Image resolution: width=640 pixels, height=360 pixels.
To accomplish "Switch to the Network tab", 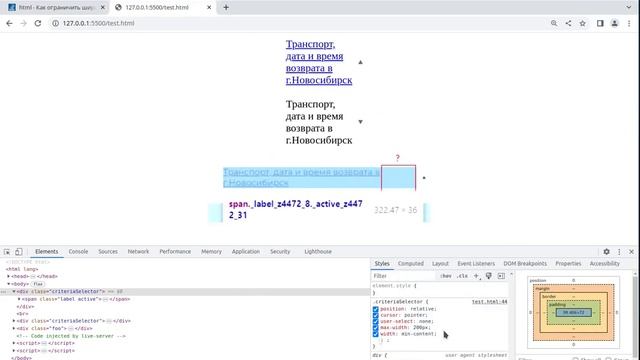I will coord(138,252).
